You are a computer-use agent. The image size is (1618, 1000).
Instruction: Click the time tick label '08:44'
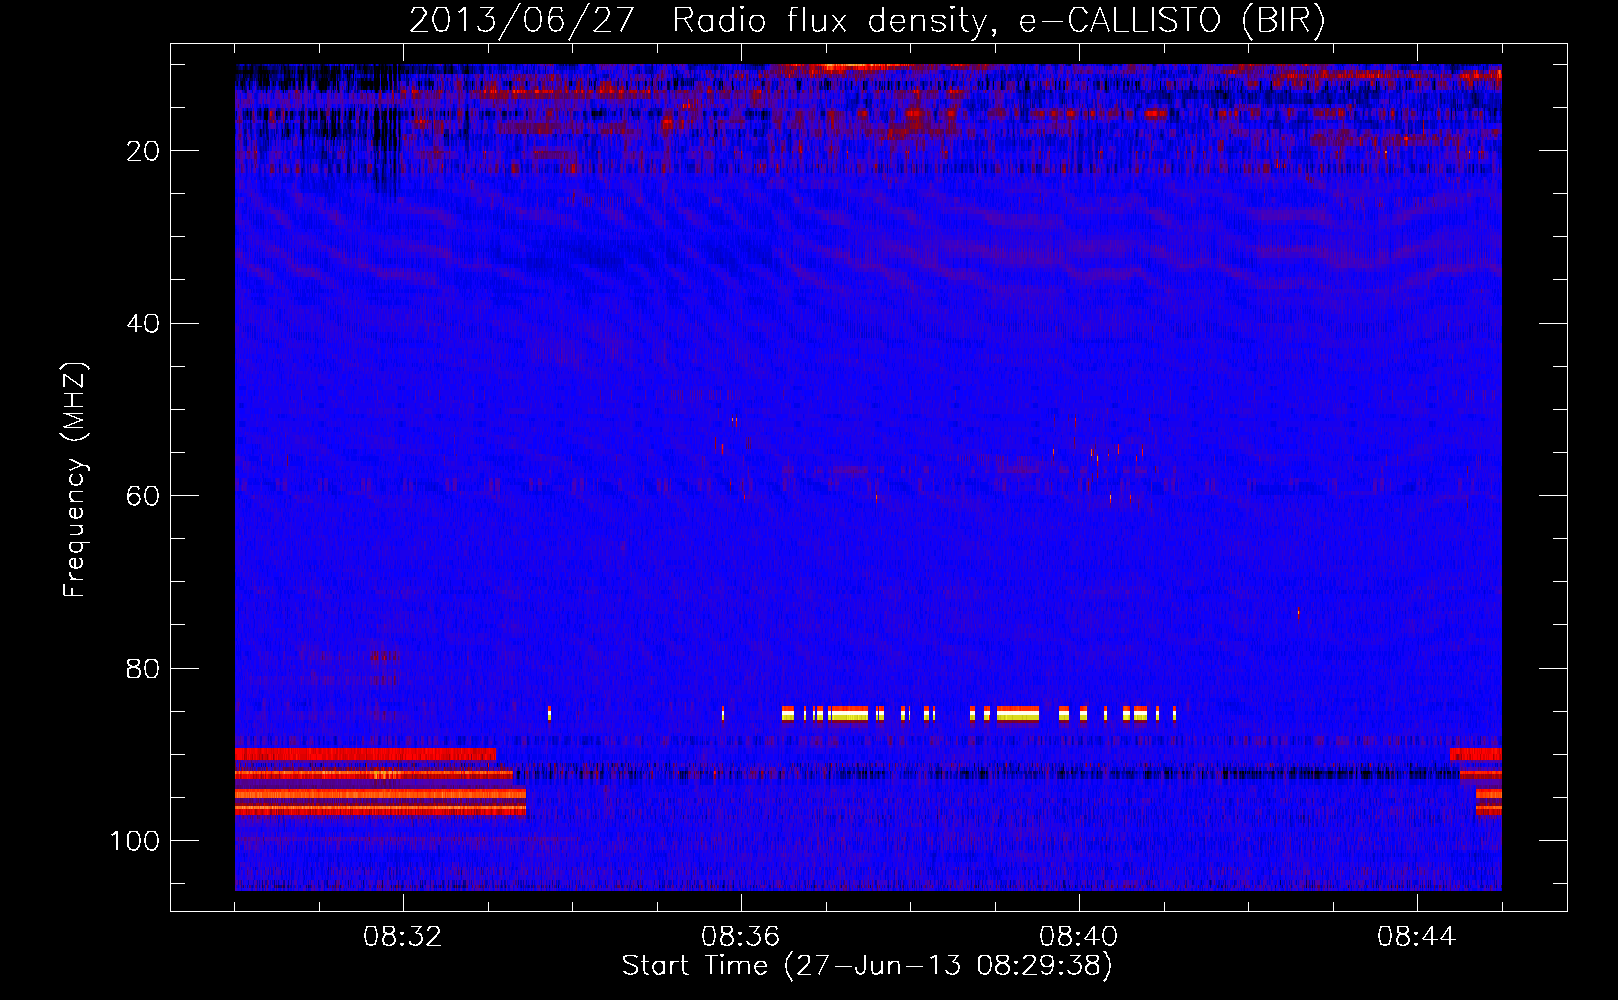[x=1416, y=937]
